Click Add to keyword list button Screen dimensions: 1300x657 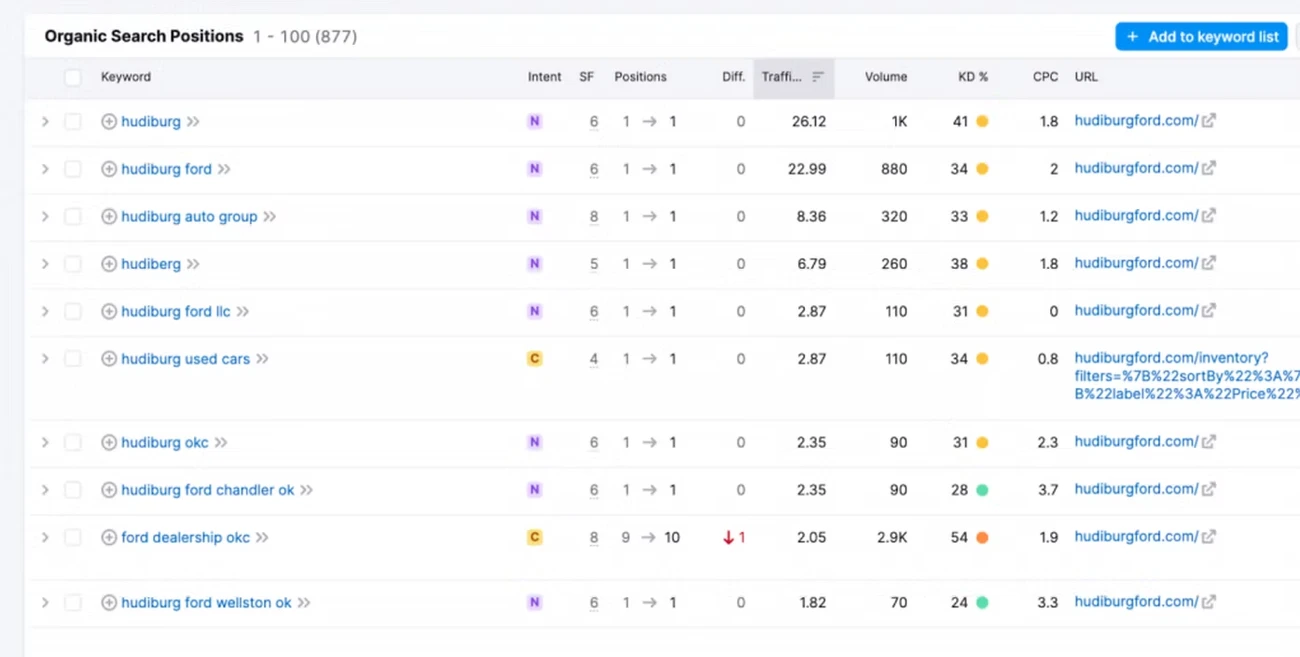point(1201,37)
